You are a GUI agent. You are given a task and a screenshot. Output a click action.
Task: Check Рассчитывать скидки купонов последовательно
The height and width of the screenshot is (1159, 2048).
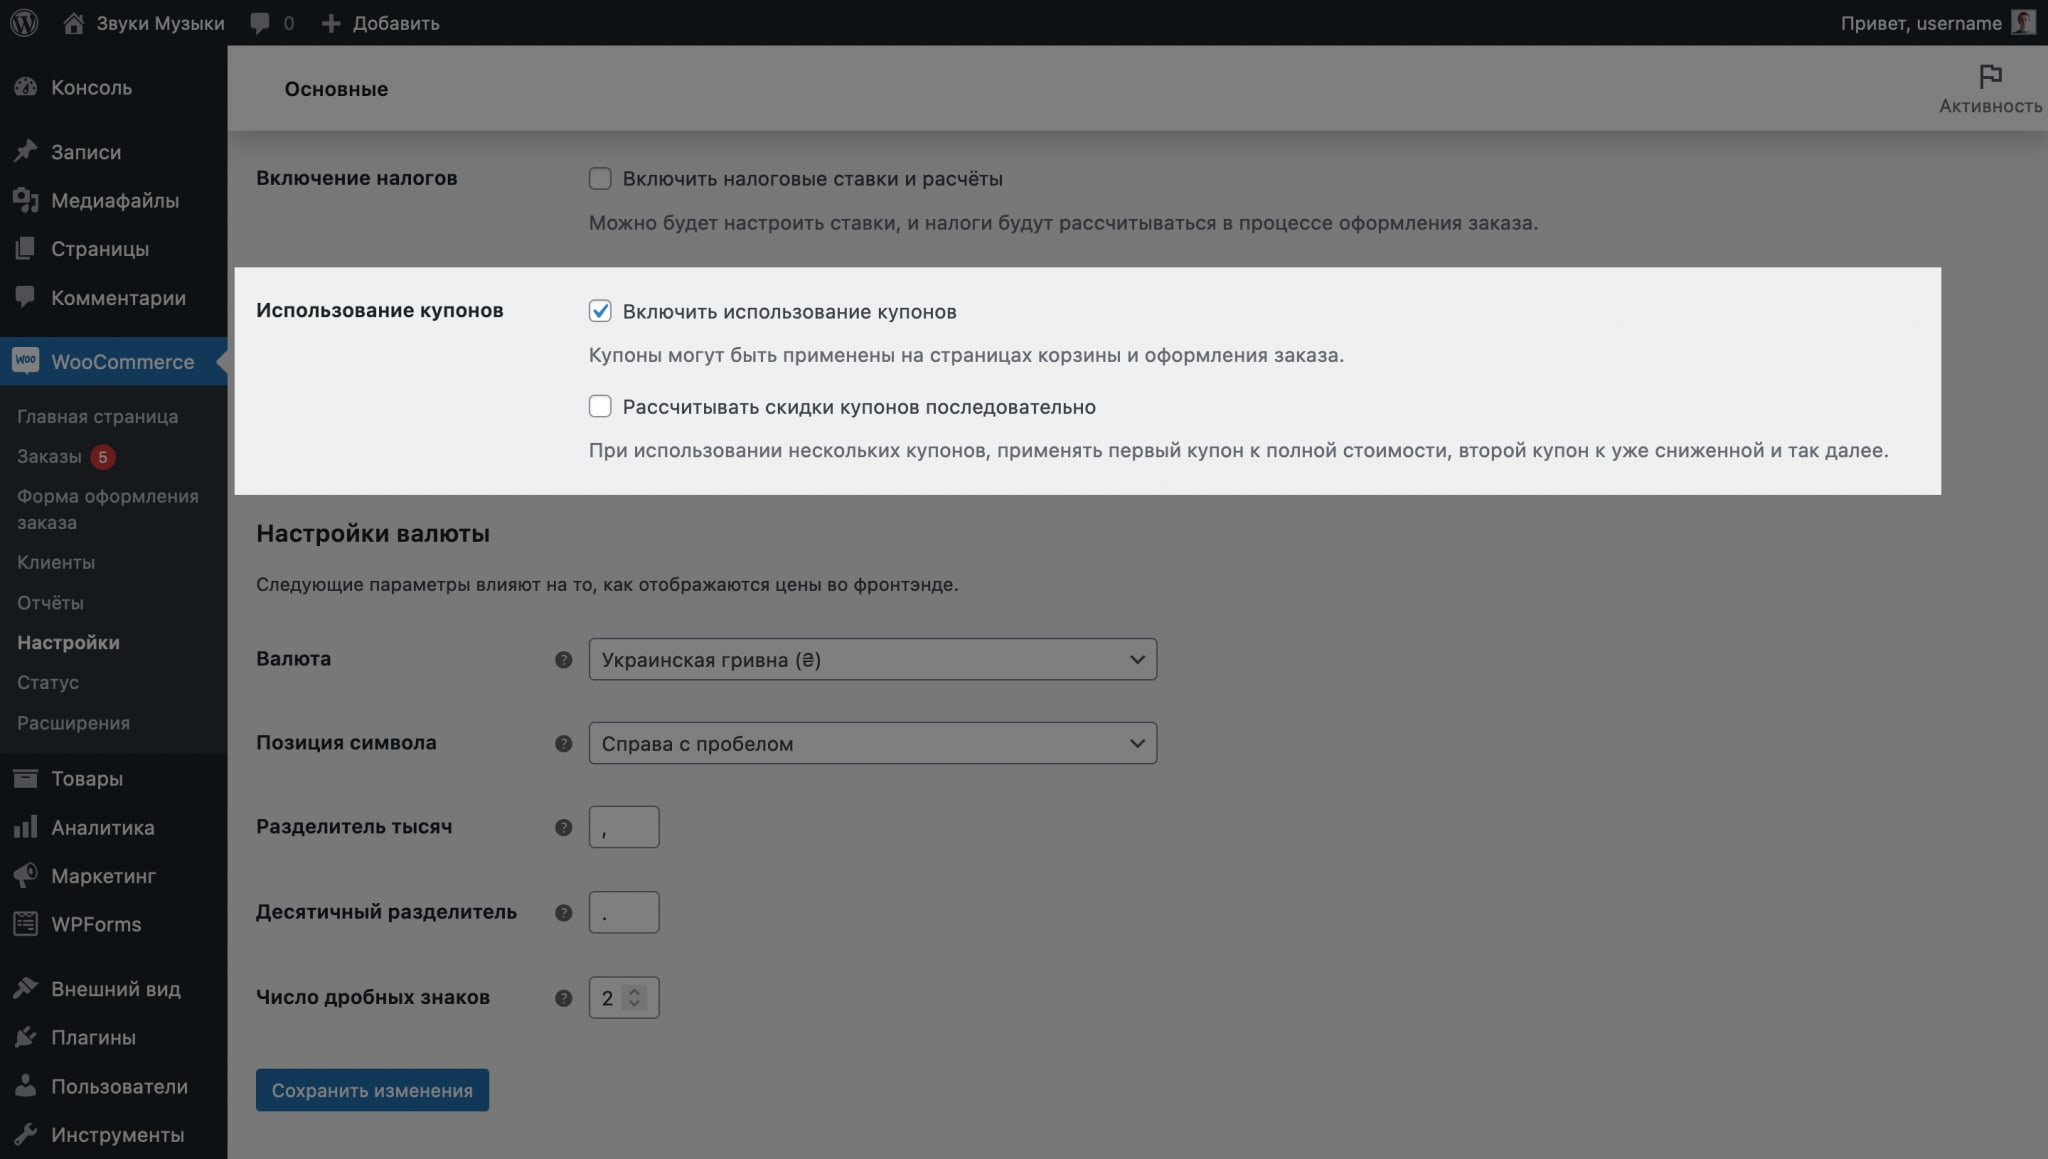point(600,406)
